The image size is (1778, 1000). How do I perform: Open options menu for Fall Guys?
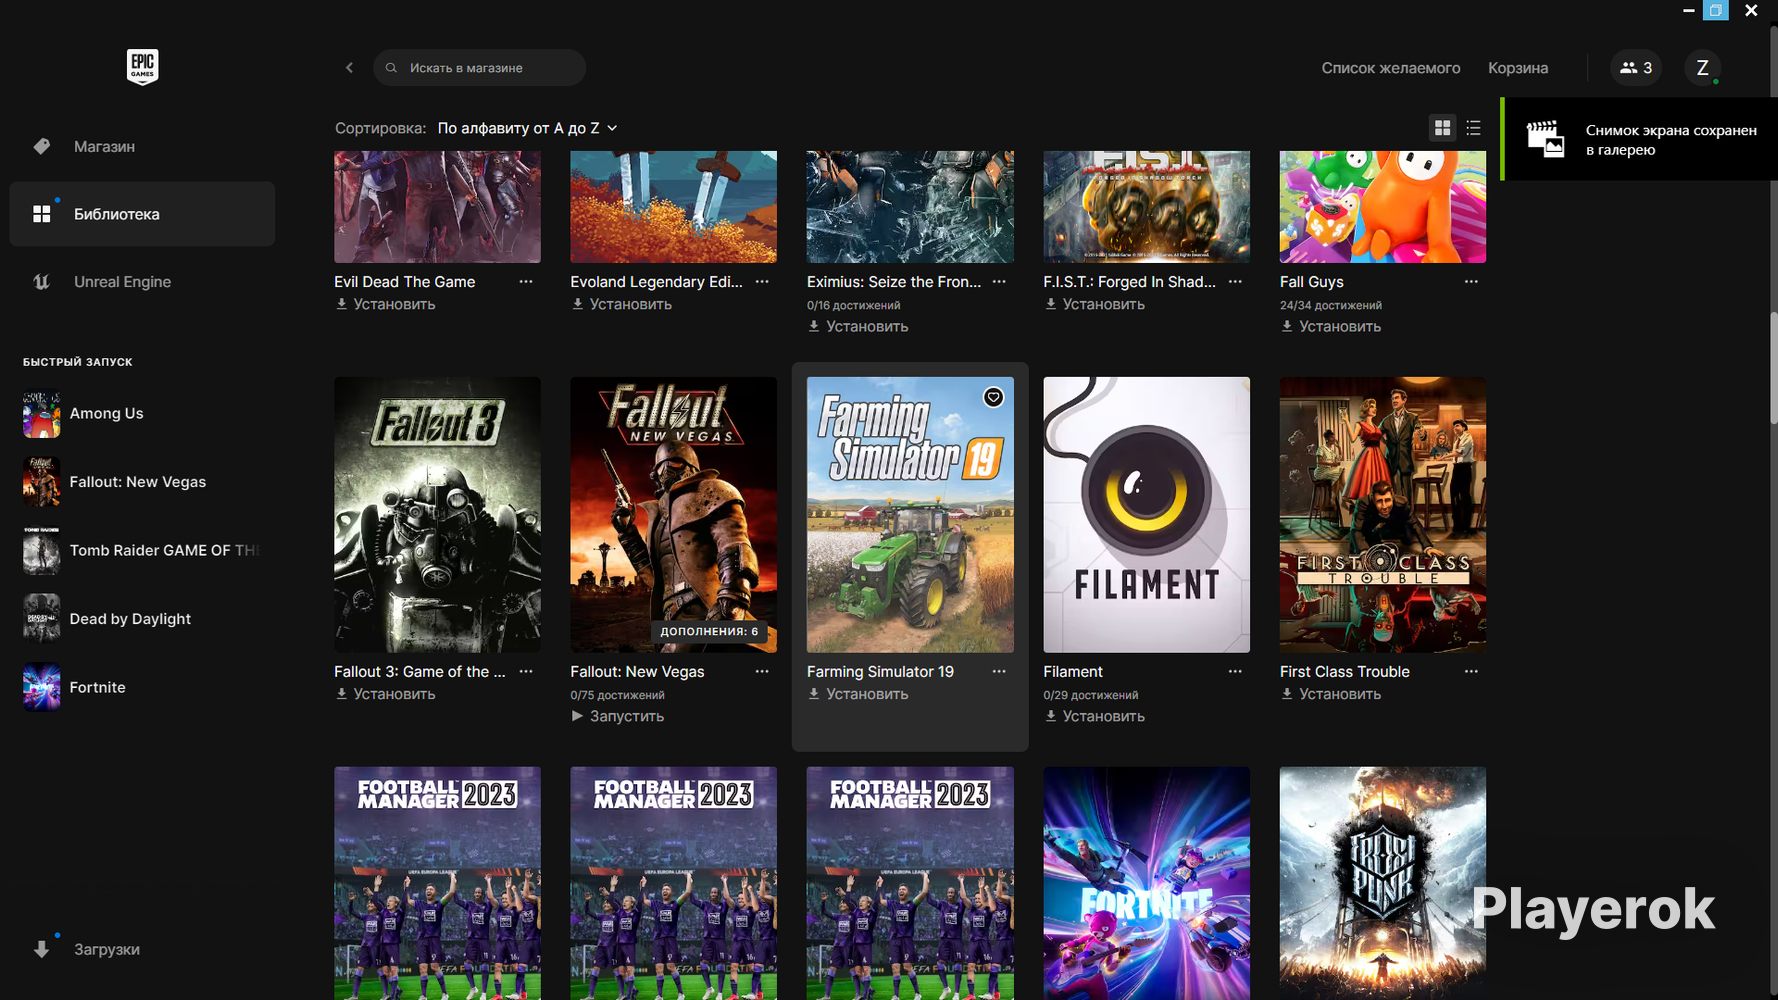coord(1471,282)
